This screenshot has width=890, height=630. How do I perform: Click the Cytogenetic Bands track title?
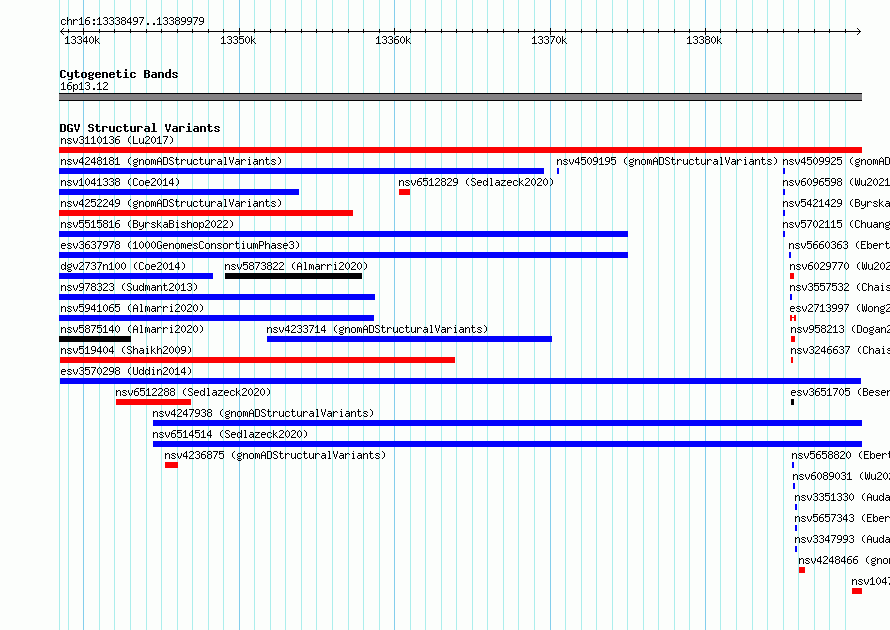click(x=119, y=74)
